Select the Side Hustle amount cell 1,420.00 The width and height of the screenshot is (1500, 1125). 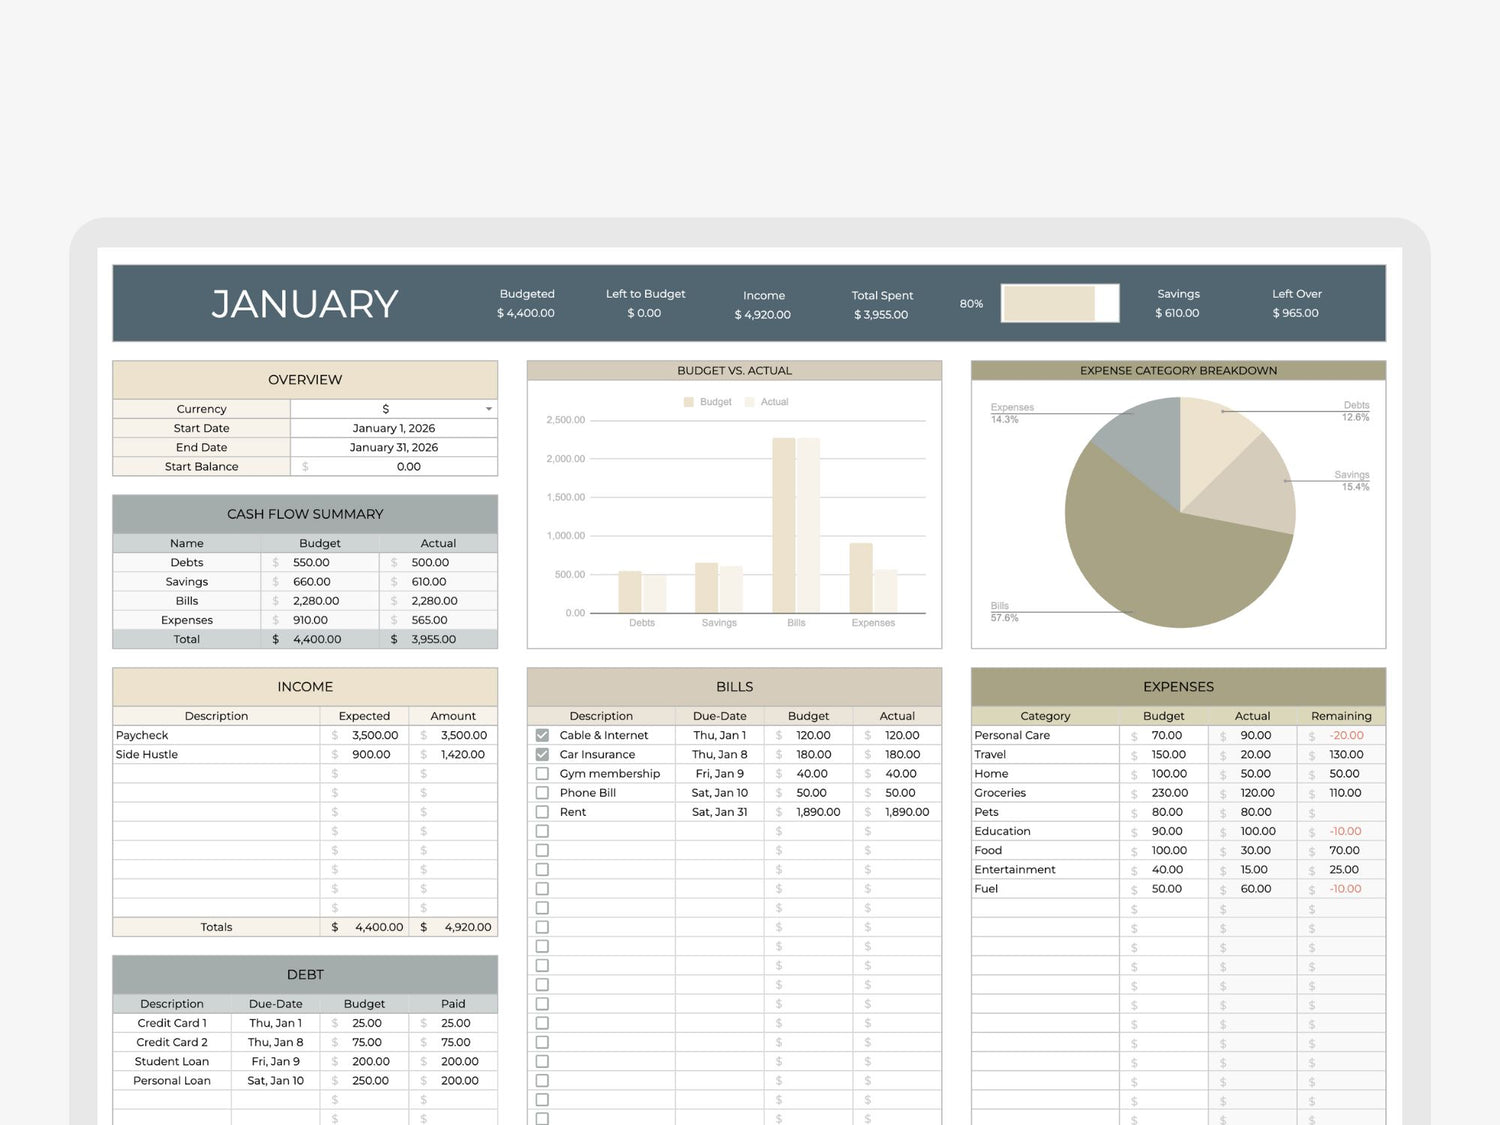point(454,754)
